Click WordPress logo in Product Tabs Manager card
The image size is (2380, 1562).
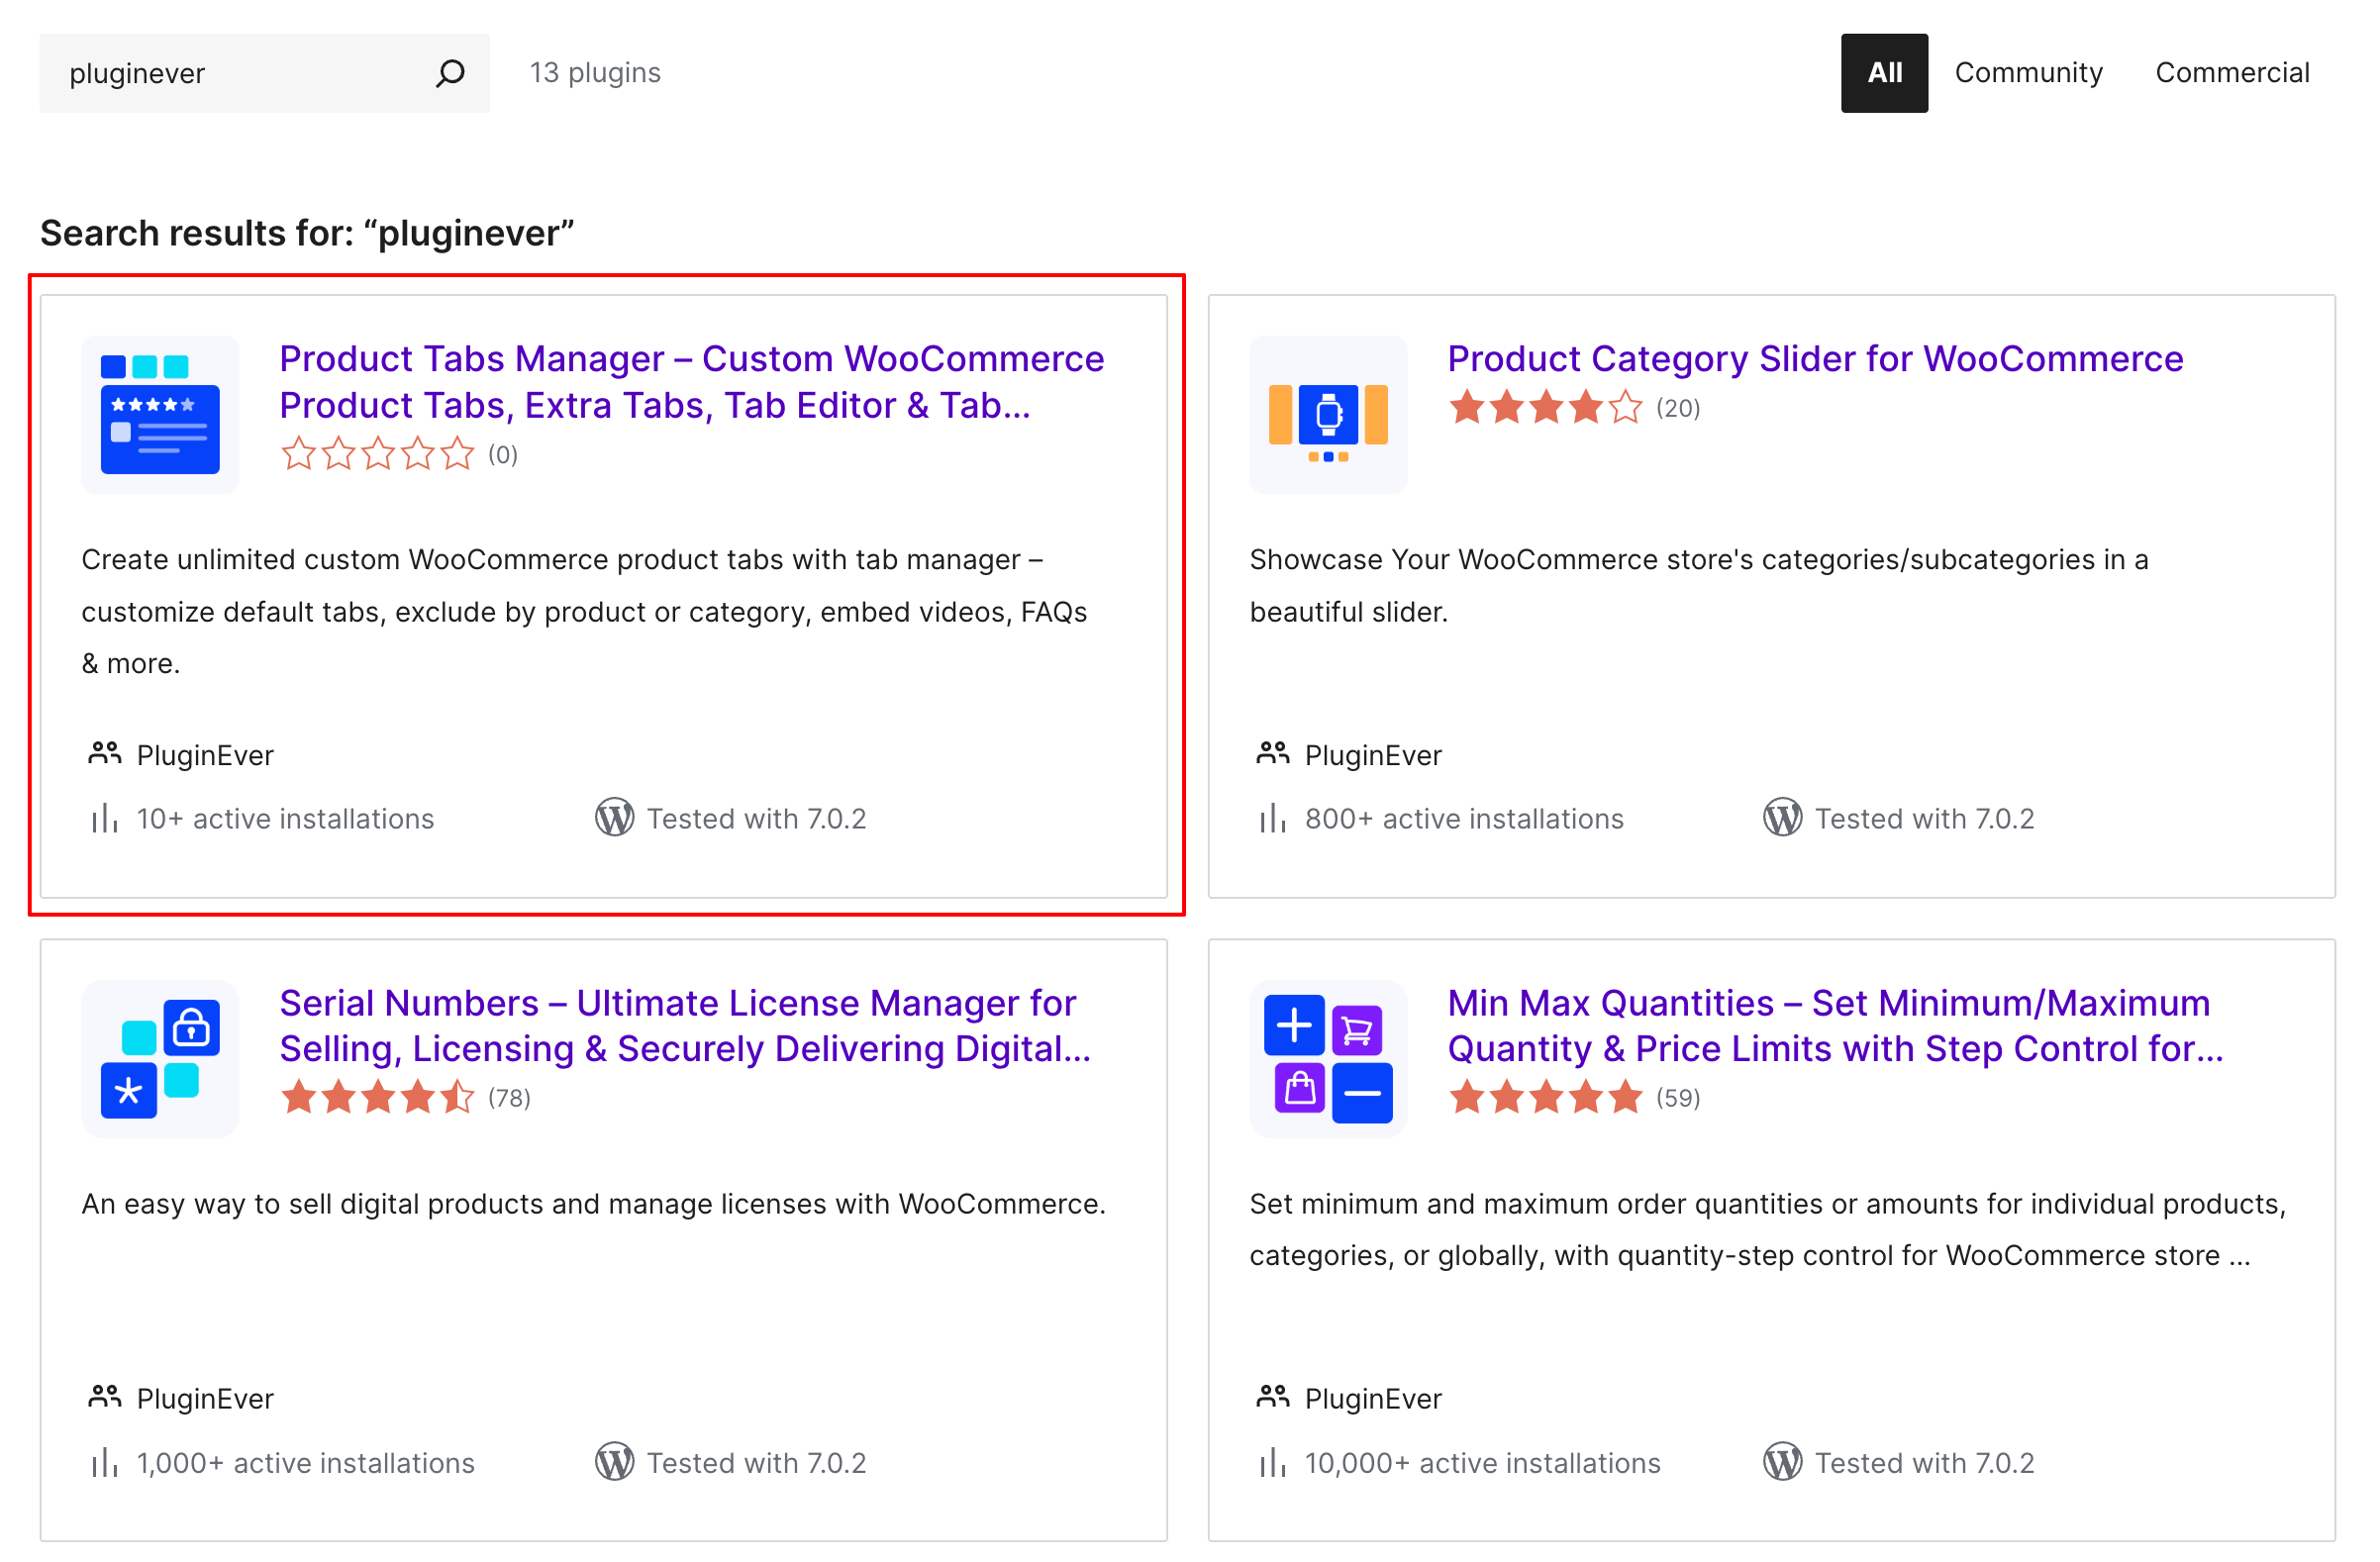615,817
